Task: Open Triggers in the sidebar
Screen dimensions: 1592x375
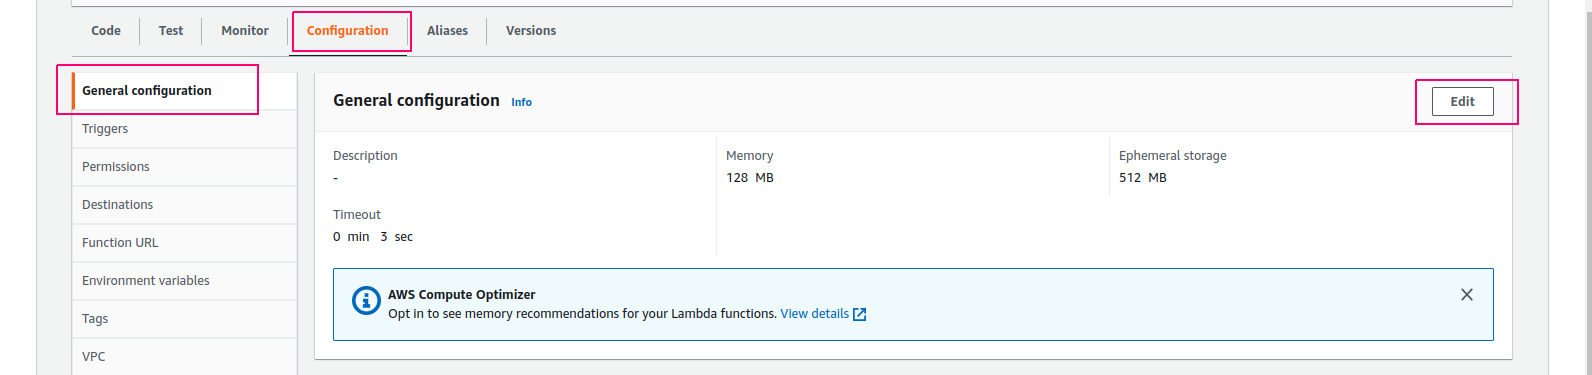Action: [184, 129]
